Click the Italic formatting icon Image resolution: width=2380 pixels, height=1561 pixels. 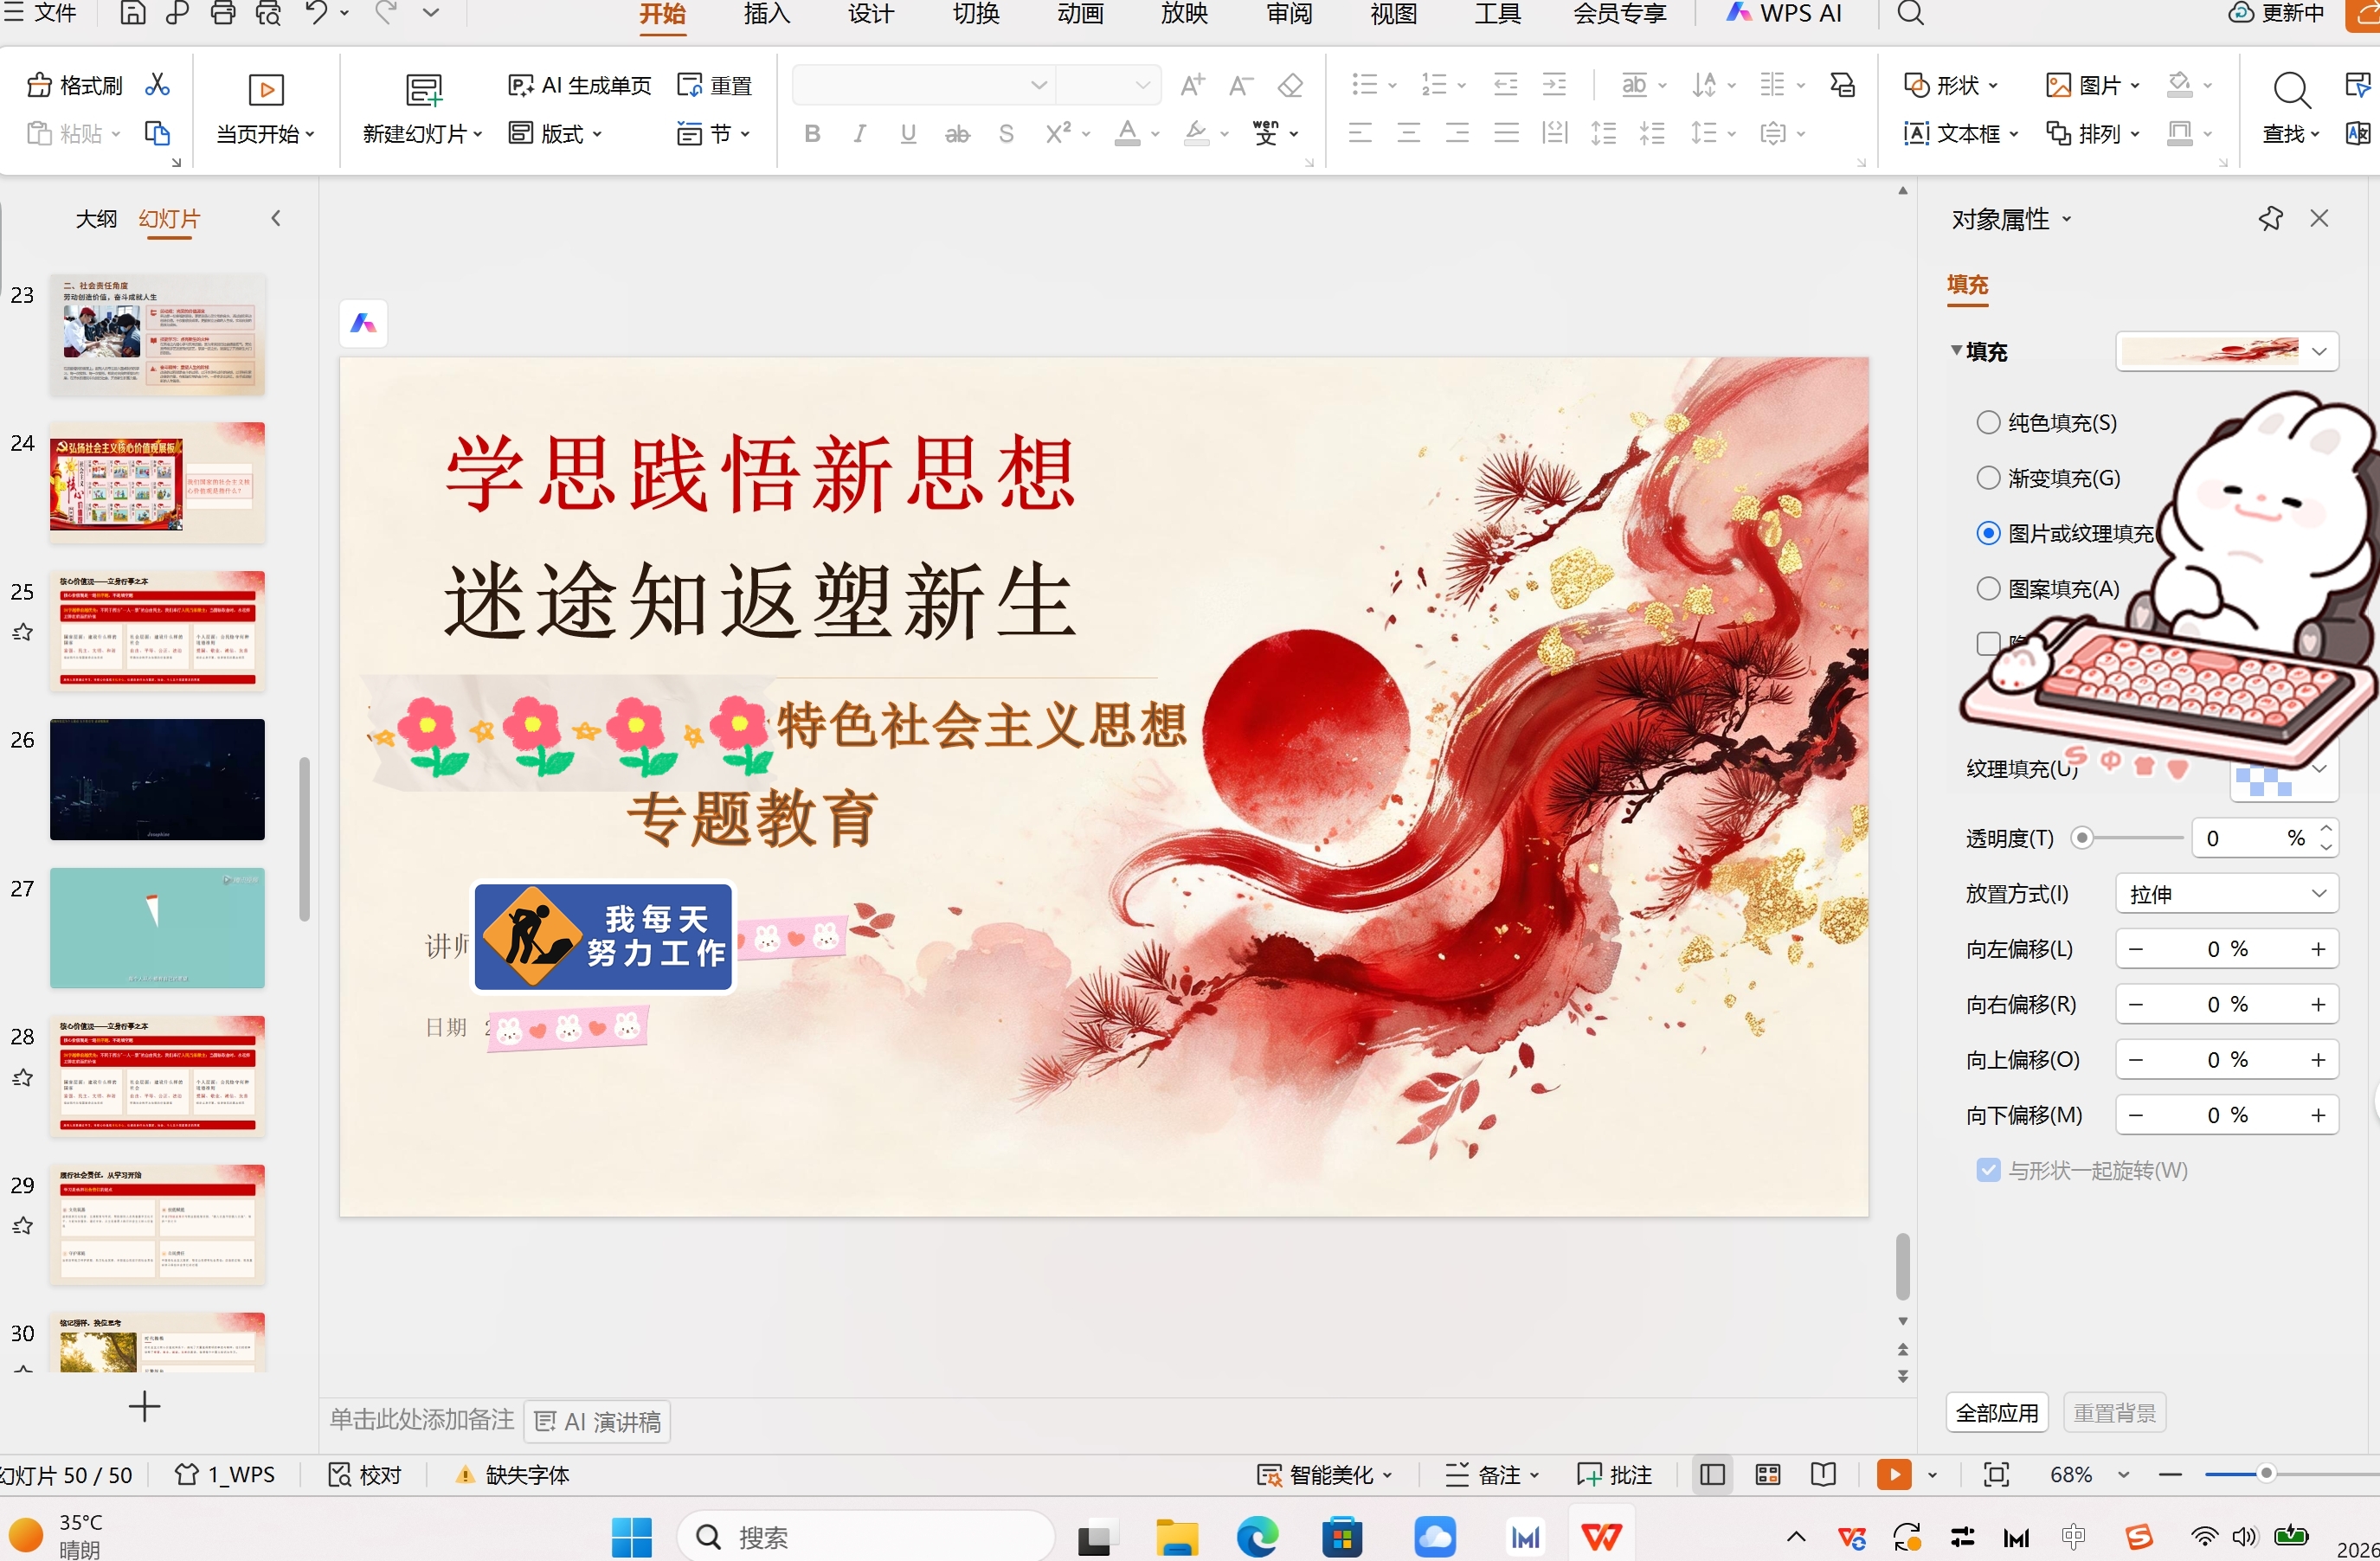click(x=859, y=133)
